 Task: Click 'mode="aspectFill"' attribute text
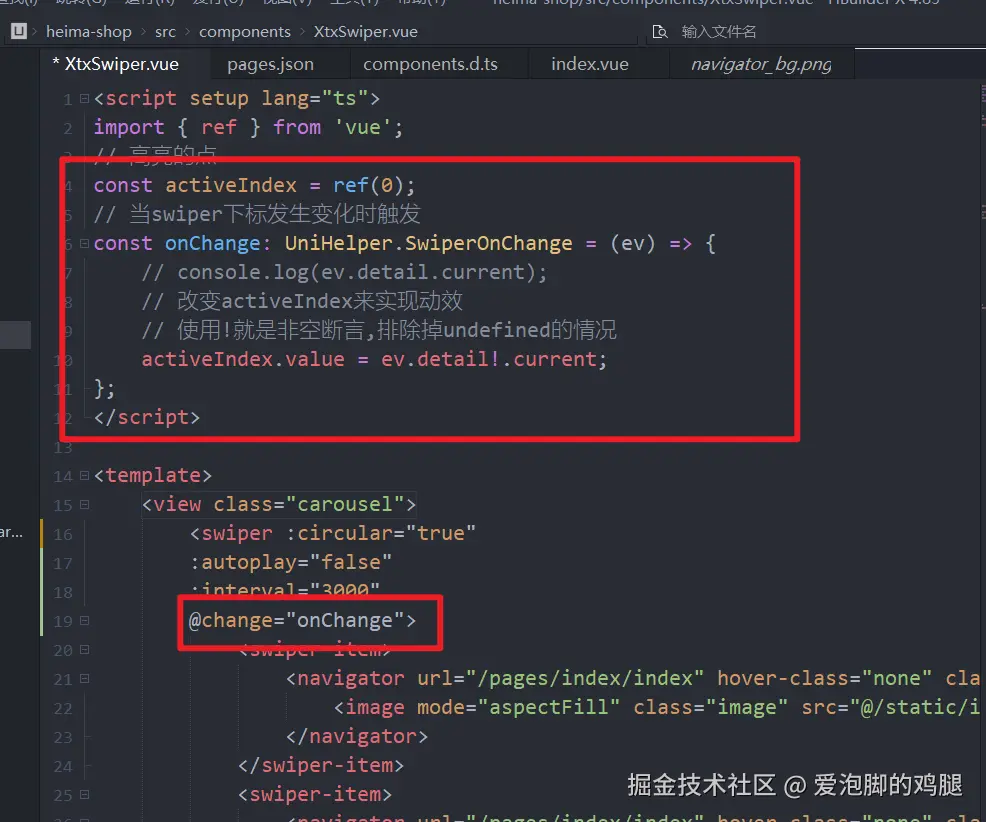tap(518, 708)
